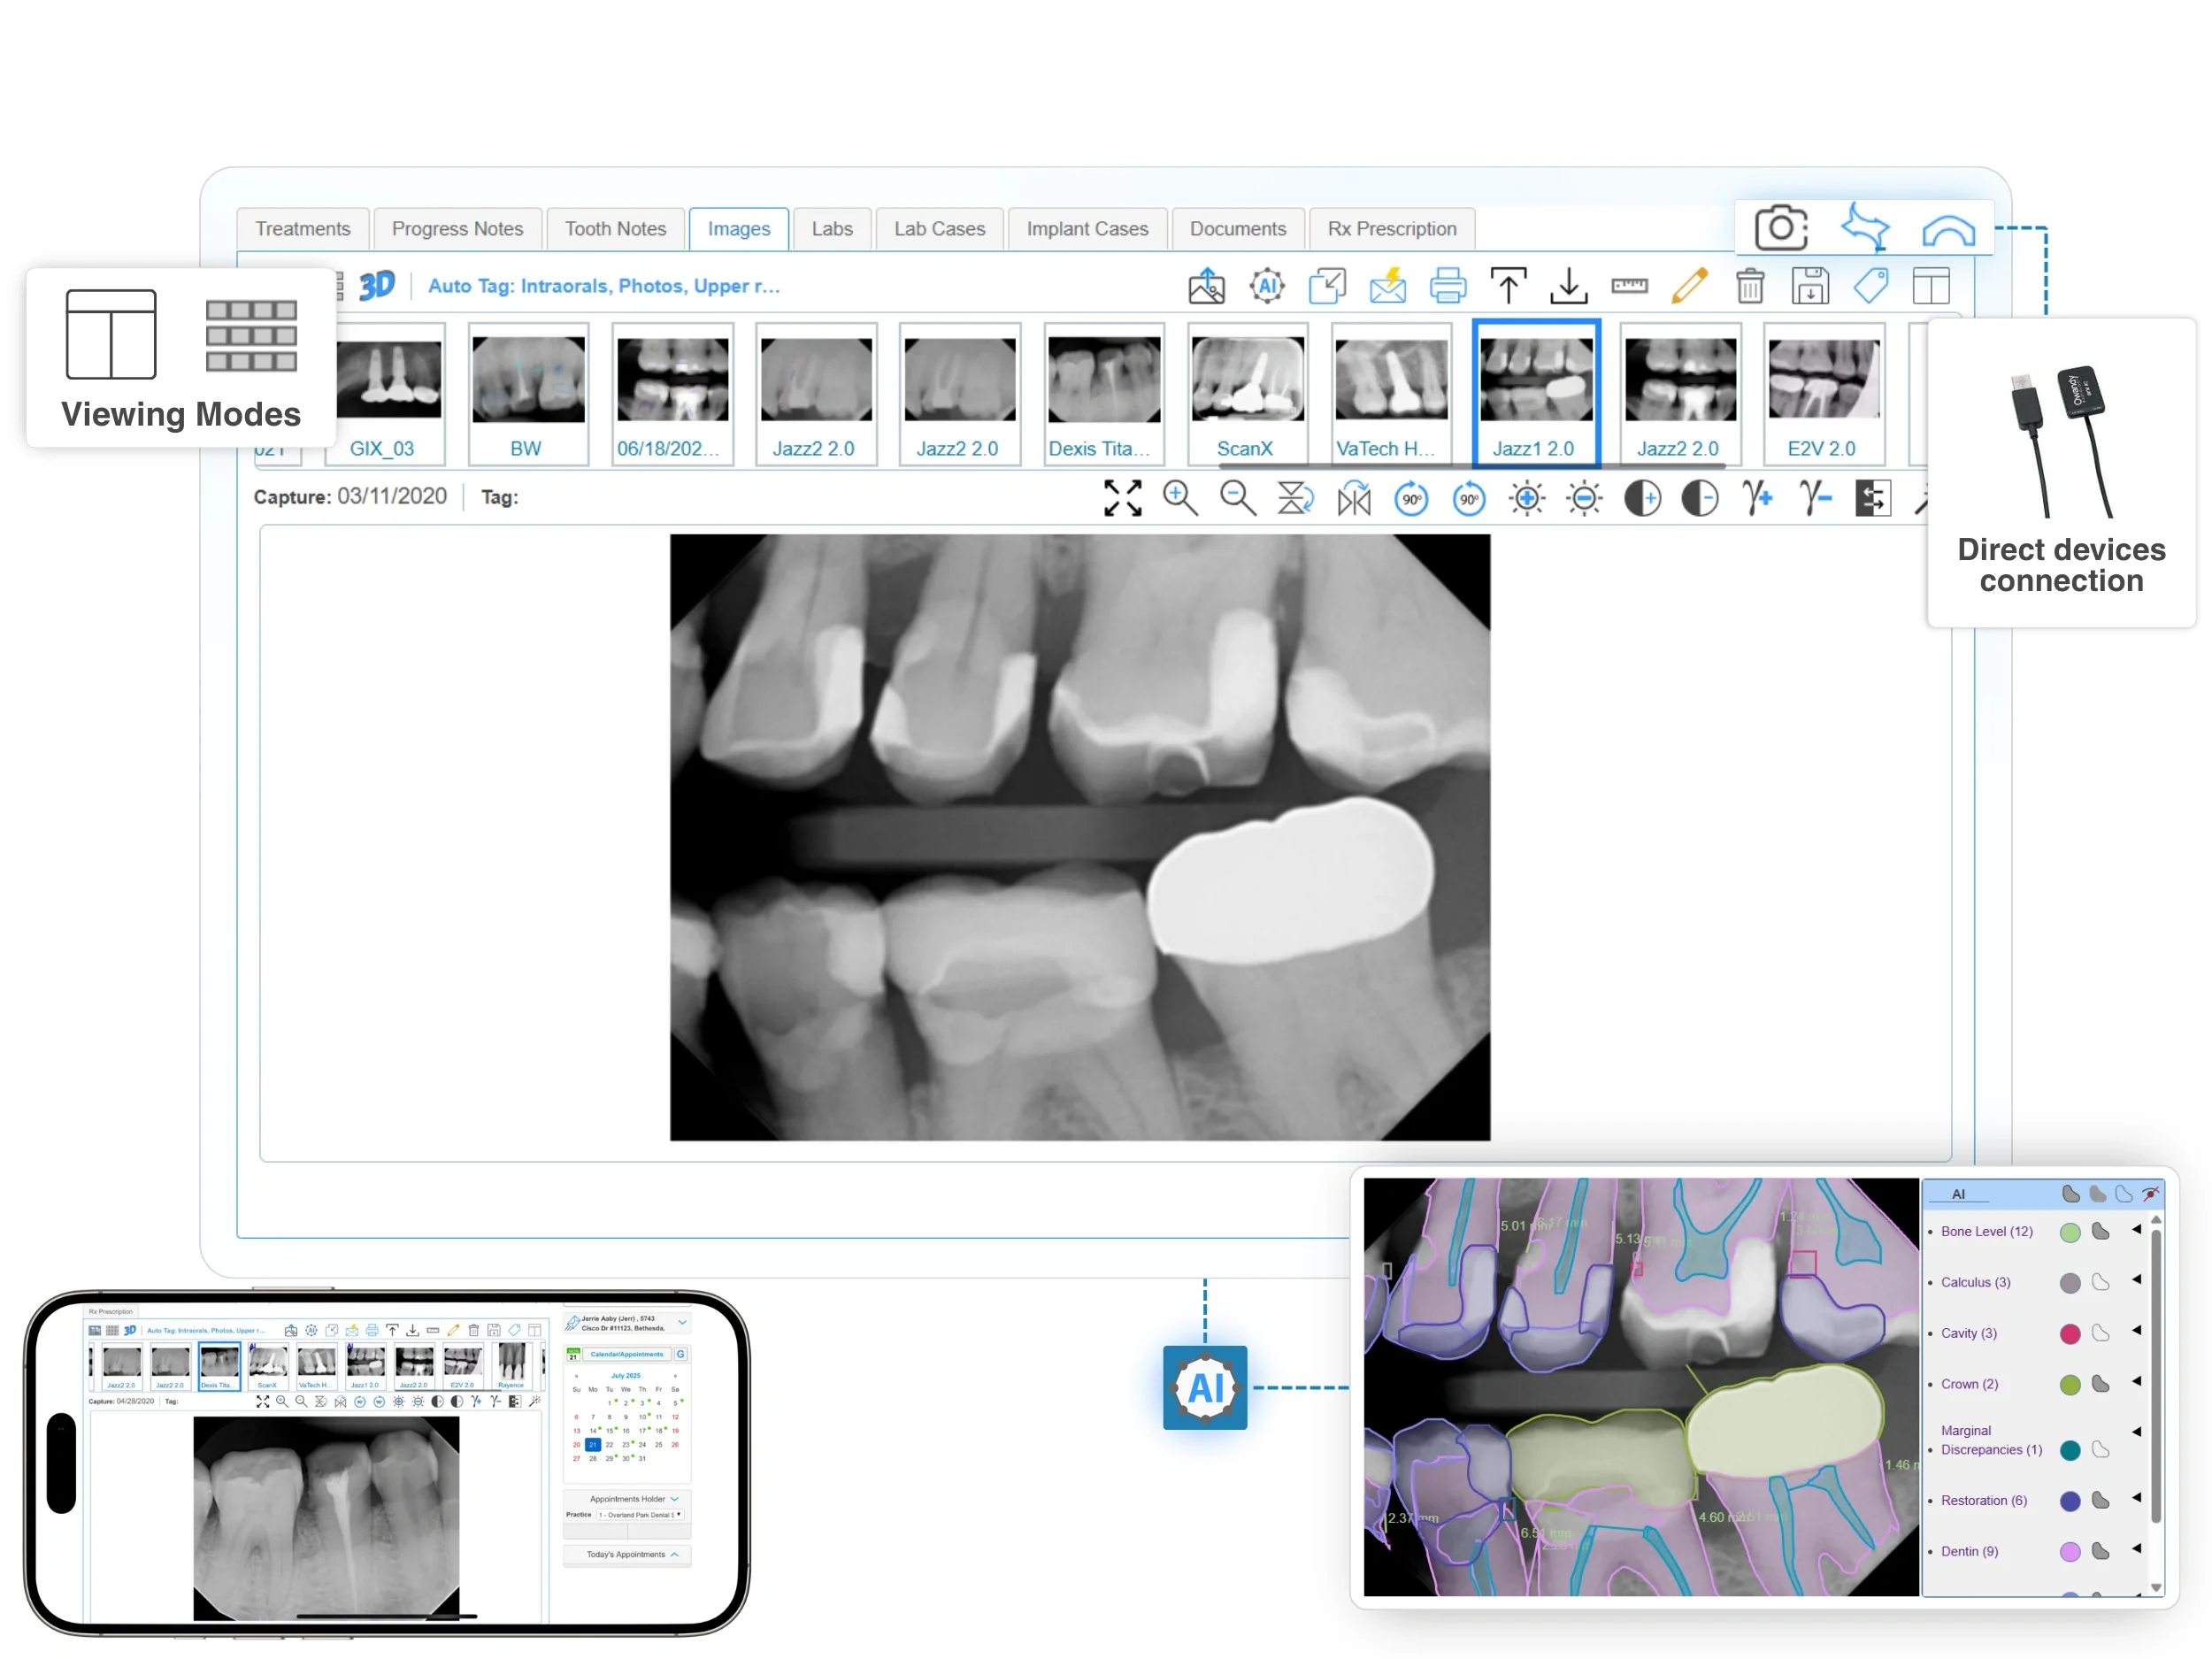Toggle the Bone Level overlay visibility

pyautogui.click(x=2101, y=1232)
